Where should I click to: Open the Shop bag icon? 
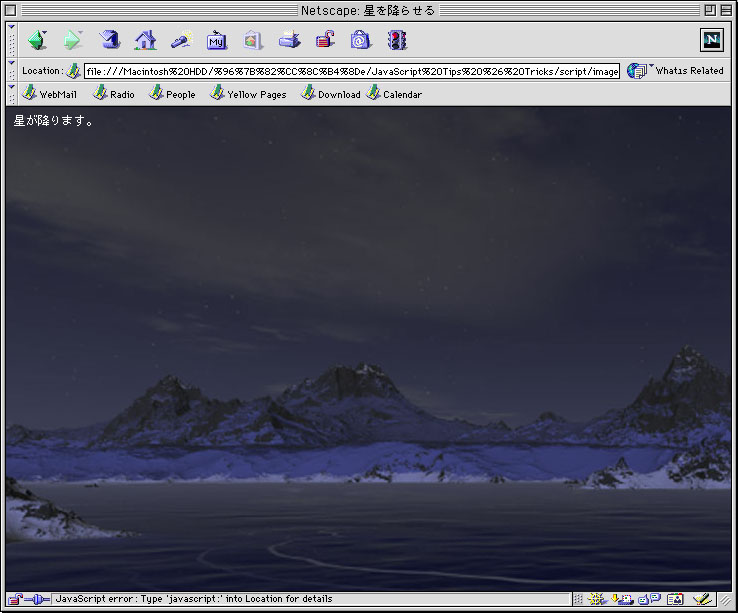(360, 40)
